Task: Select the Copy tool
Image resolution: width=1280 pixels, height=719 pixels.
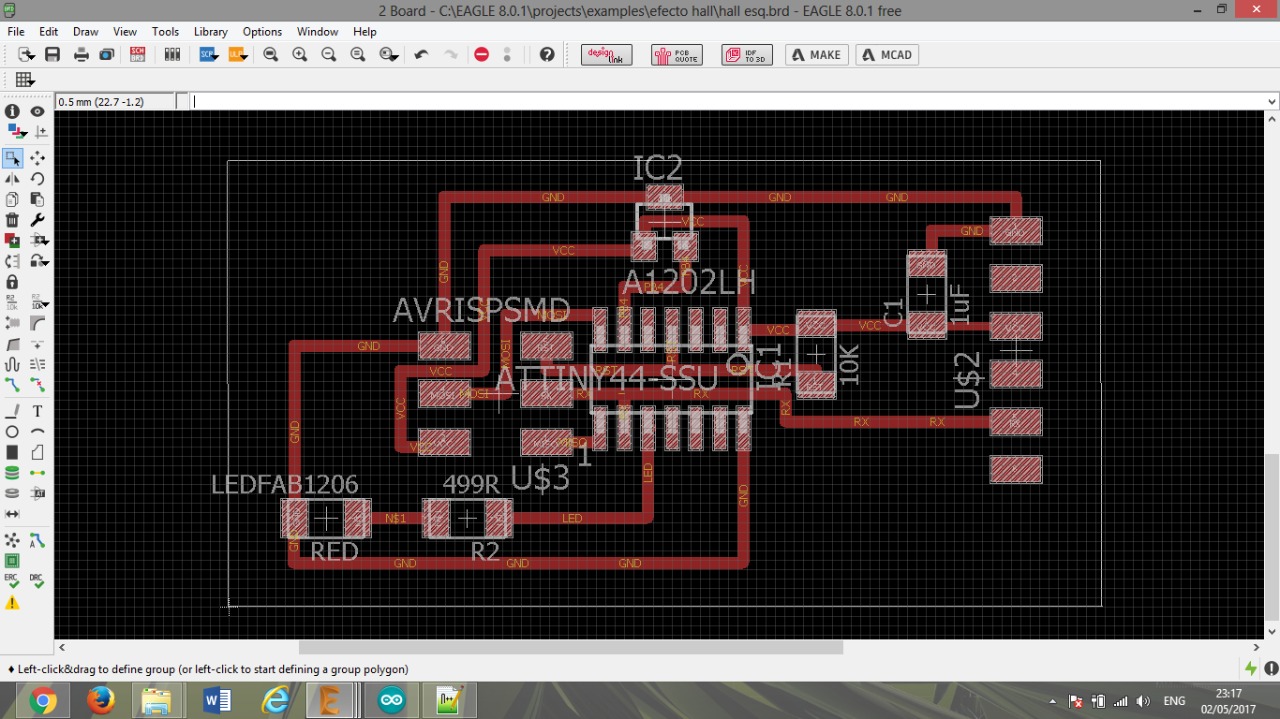Action: tap(12, 199)
